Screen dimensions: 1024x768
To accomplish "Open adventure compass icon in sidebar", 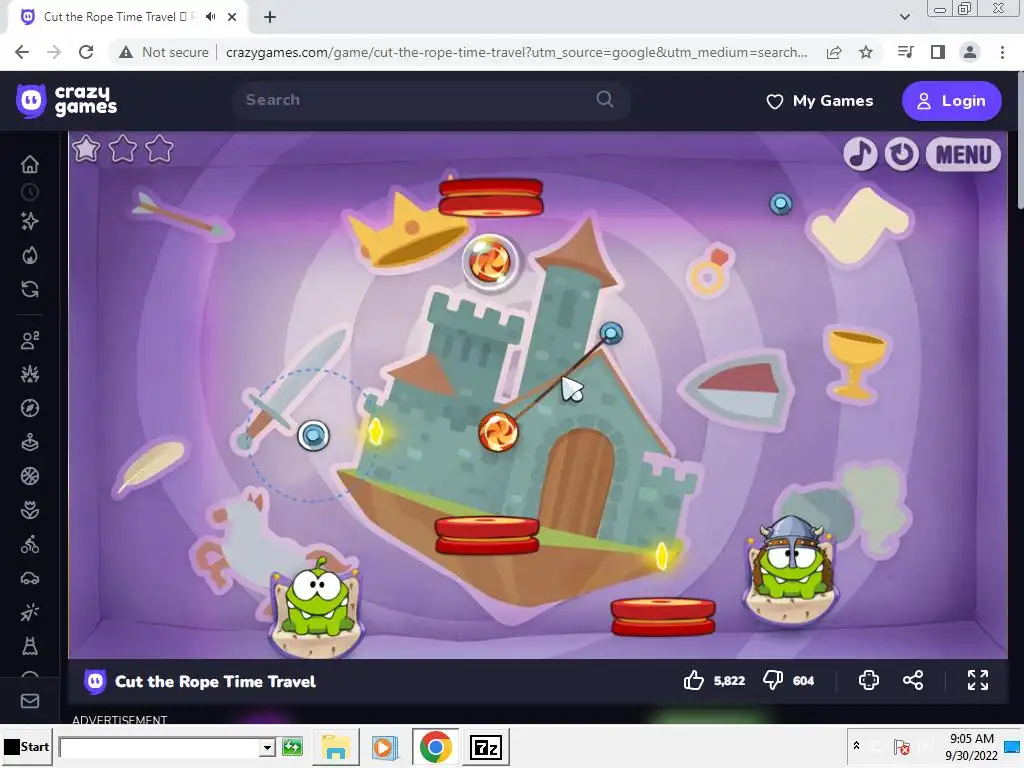I will [30, 408].
